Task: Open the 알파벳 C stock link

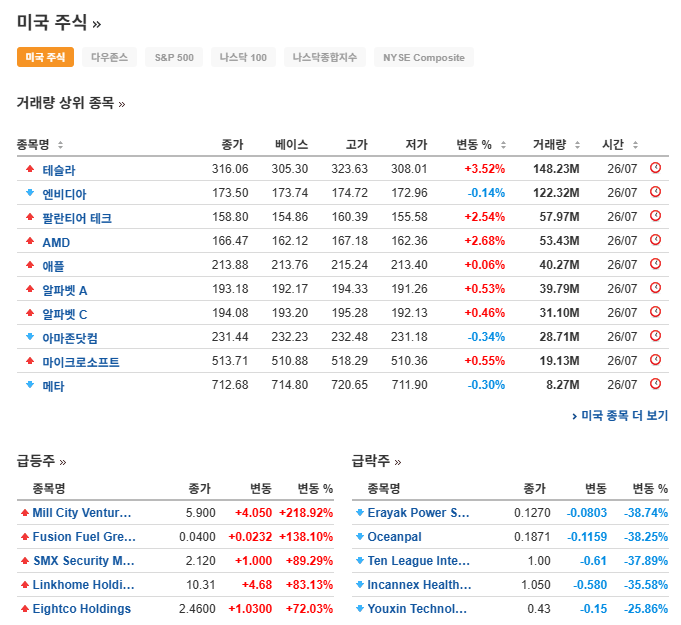Action: [x=65, y=314]
